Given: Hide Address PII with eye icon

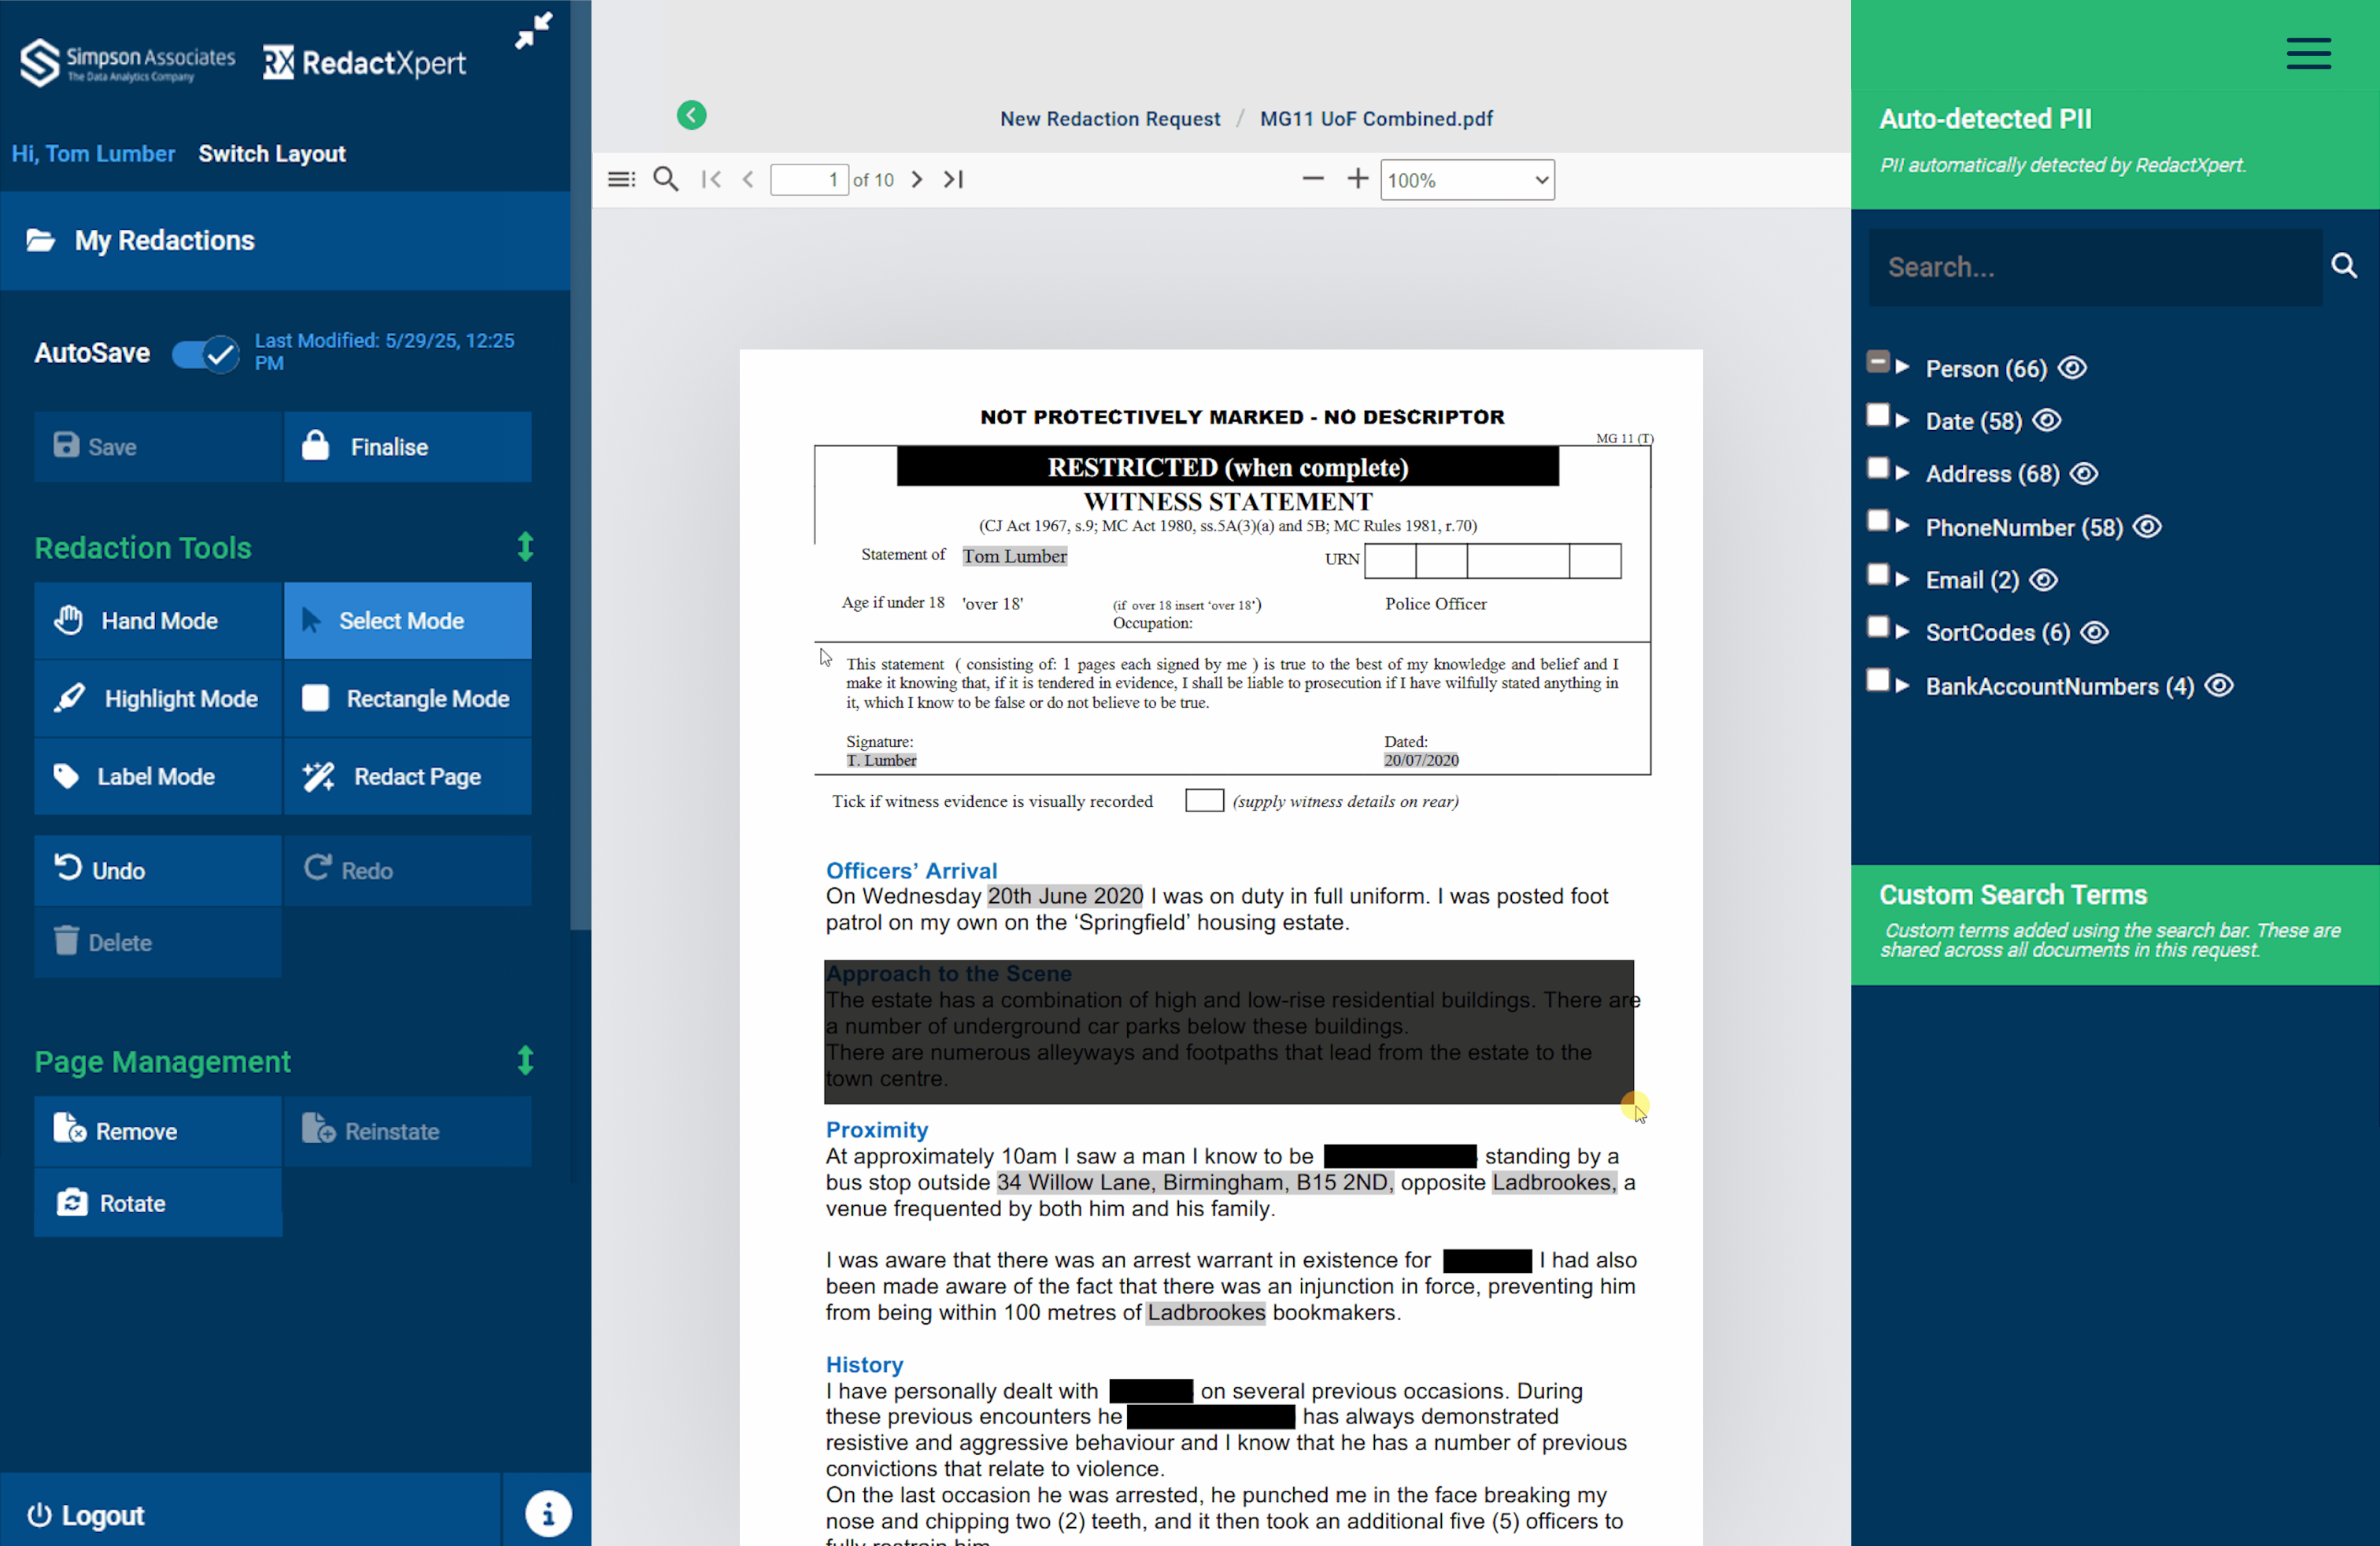Looking at the screenshot, I should pos(2084,473).
